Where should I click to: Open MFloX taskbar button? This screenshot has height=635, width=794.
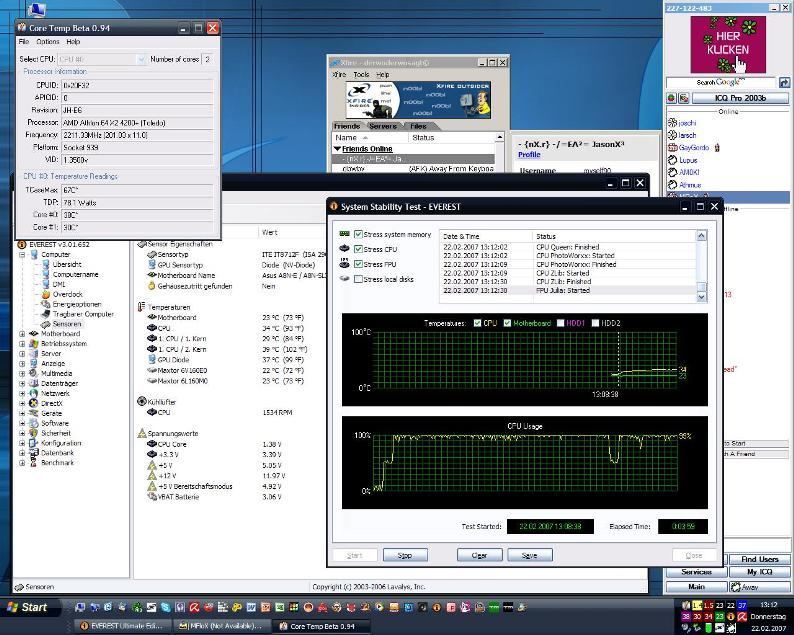click(222, 626)
